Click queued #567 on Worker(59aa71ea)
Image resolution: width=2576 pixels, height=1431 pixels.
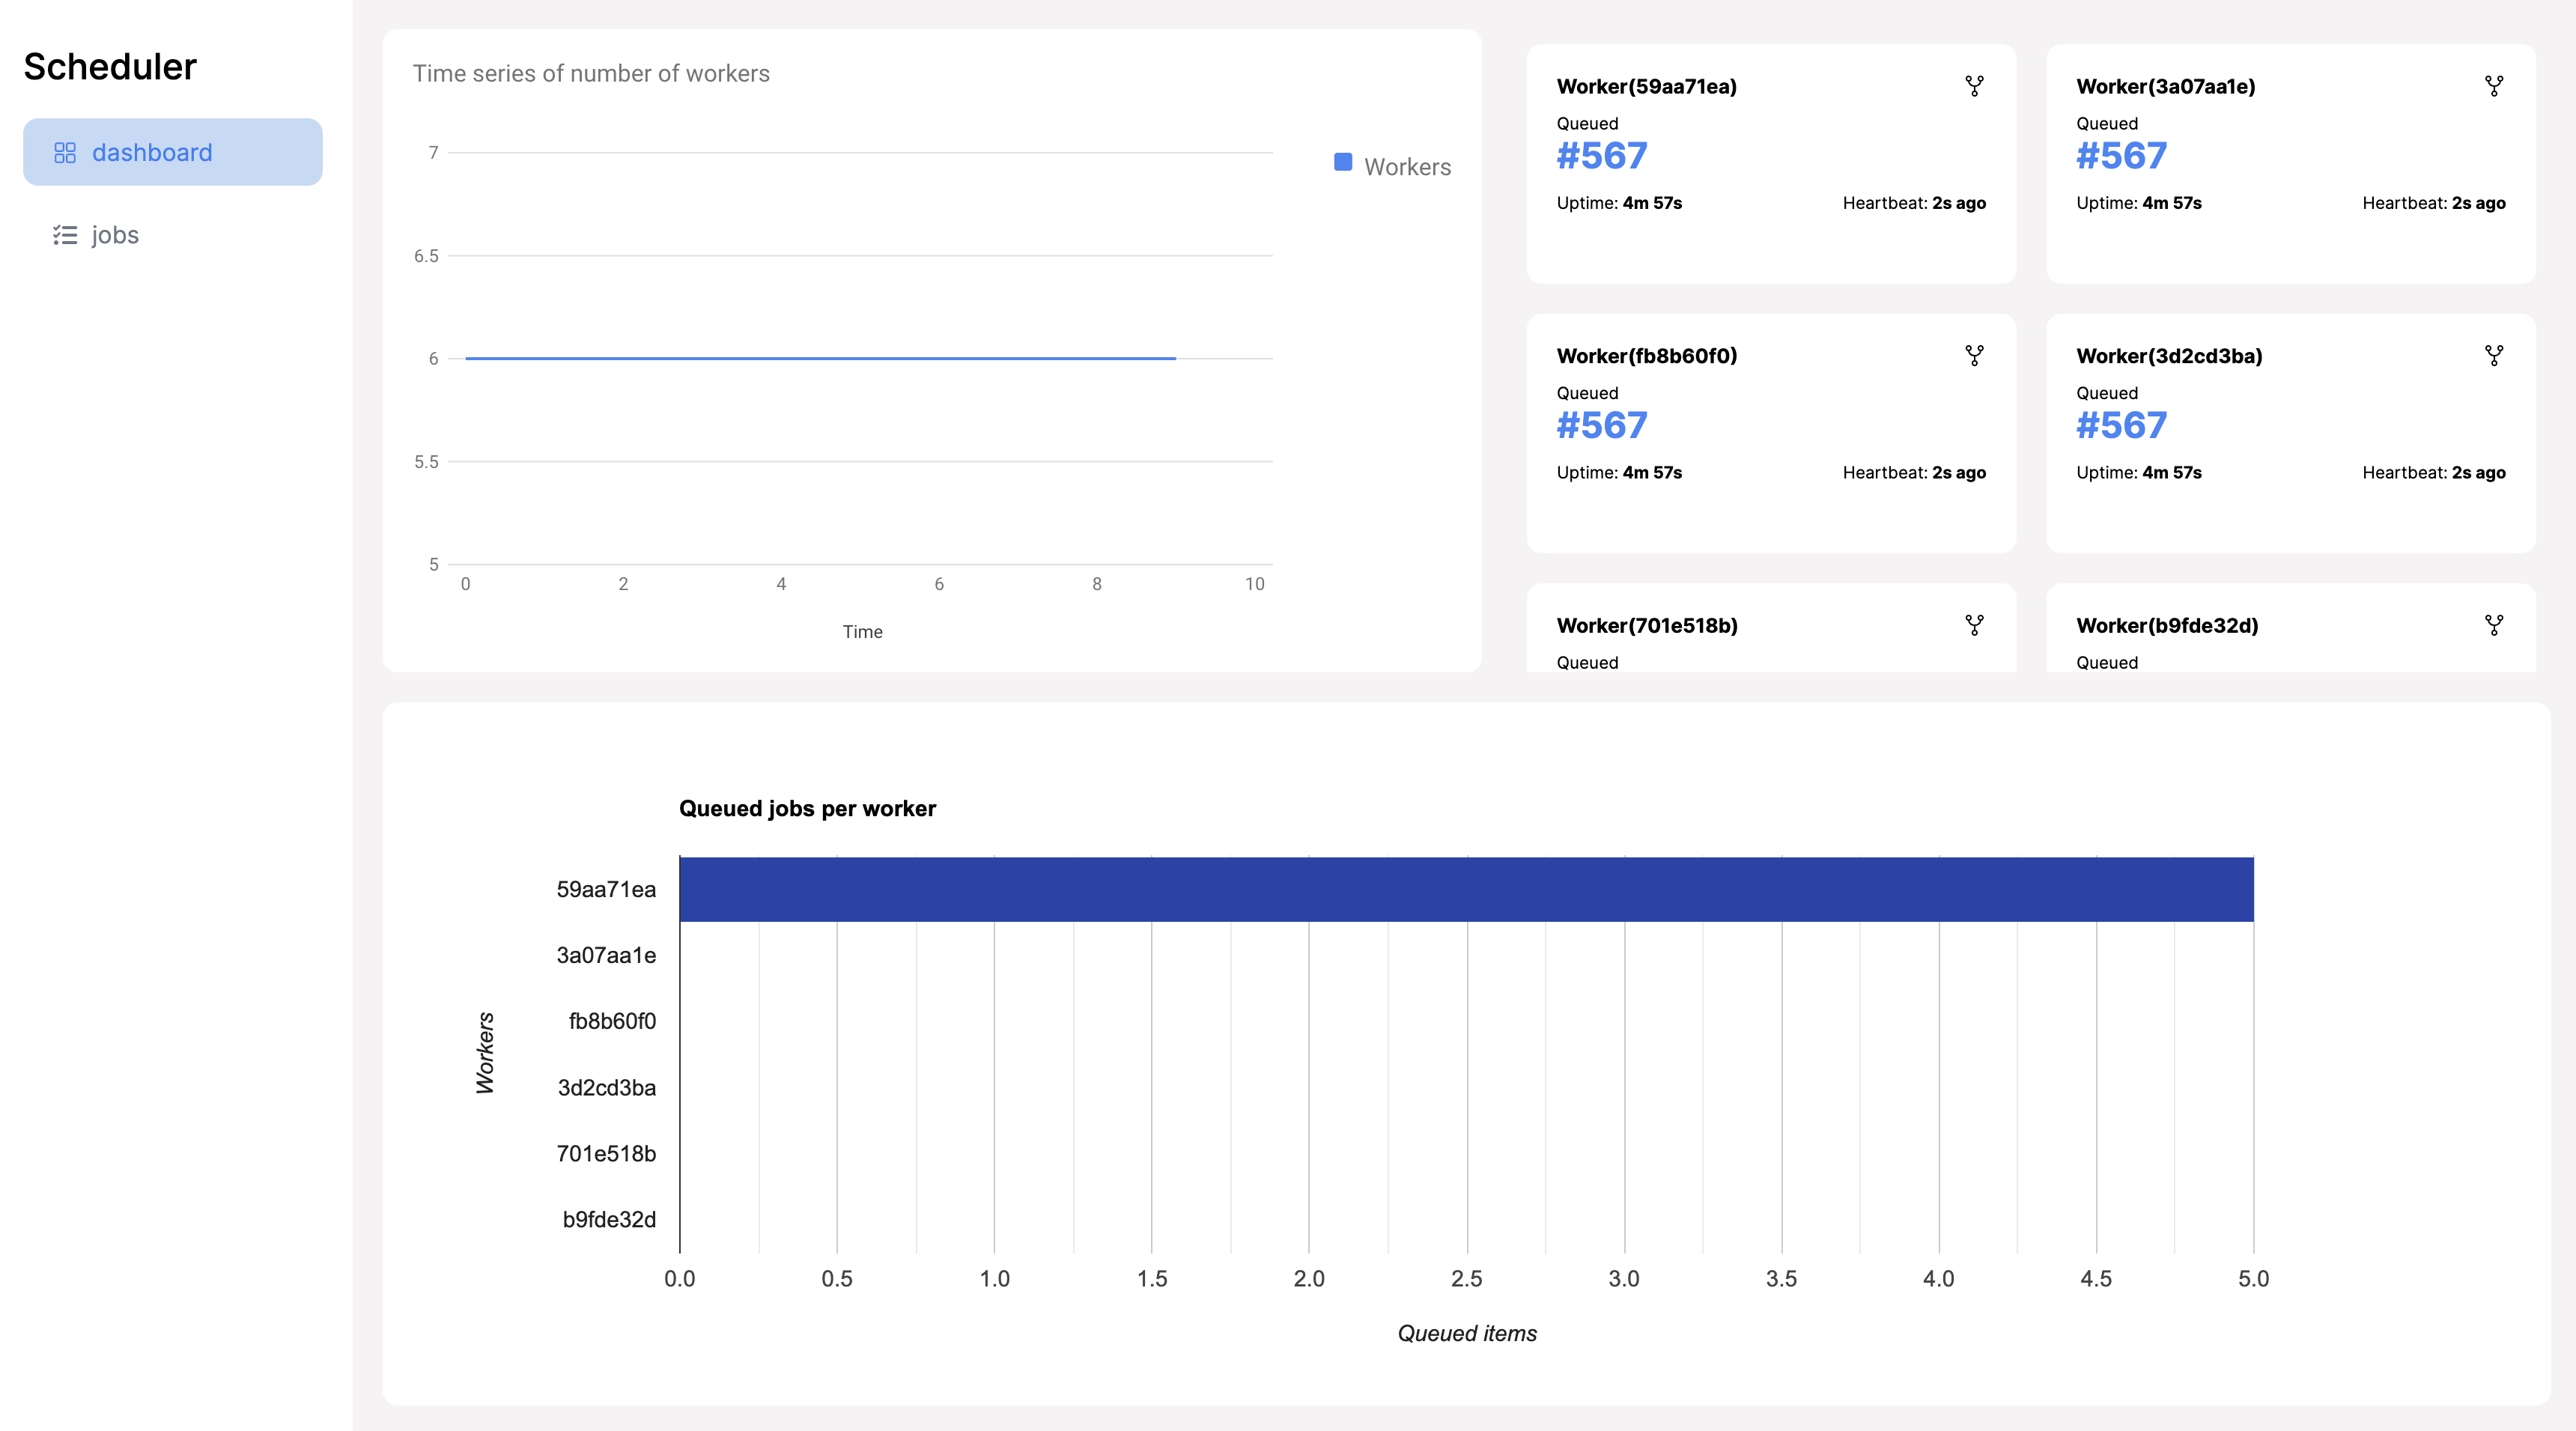pos(1601,156)
